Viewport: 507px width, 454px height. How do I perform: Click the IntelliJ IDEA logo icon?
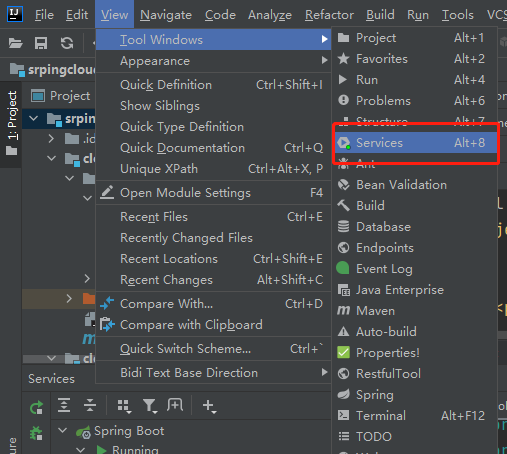(15, 14)
